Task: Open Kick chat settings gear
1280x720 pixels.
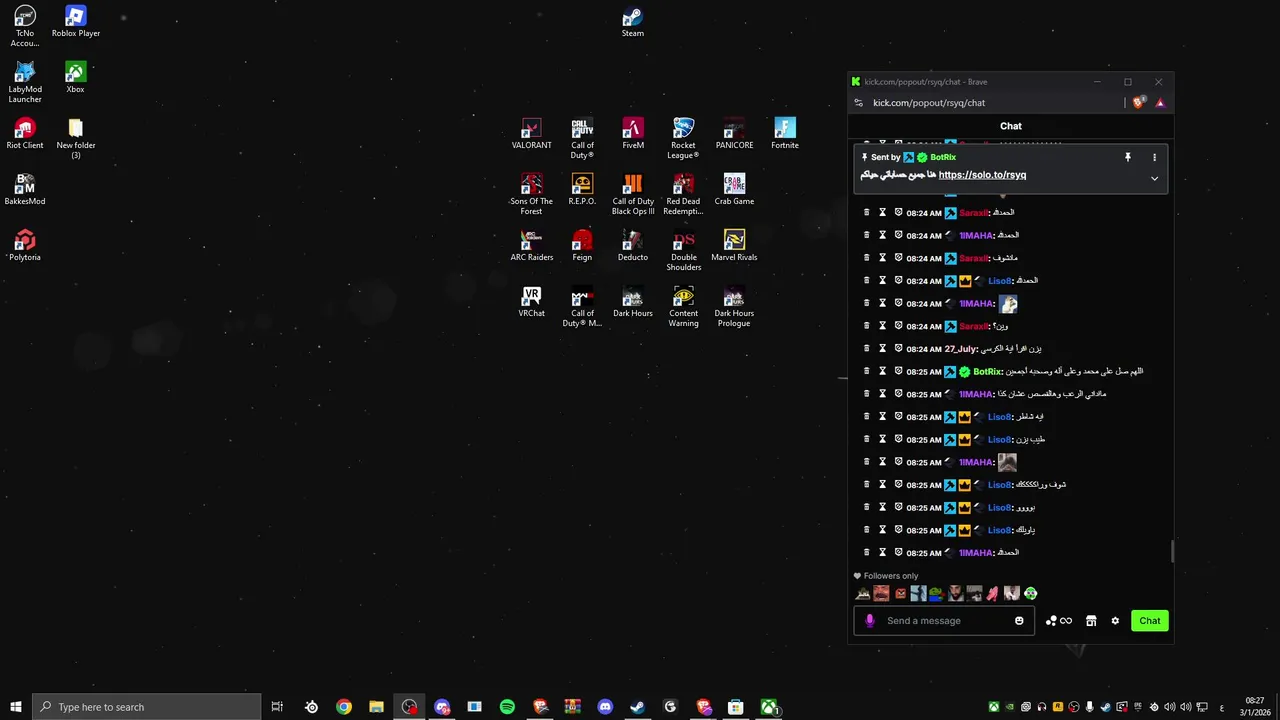Action: click(x=1115, y=621)
